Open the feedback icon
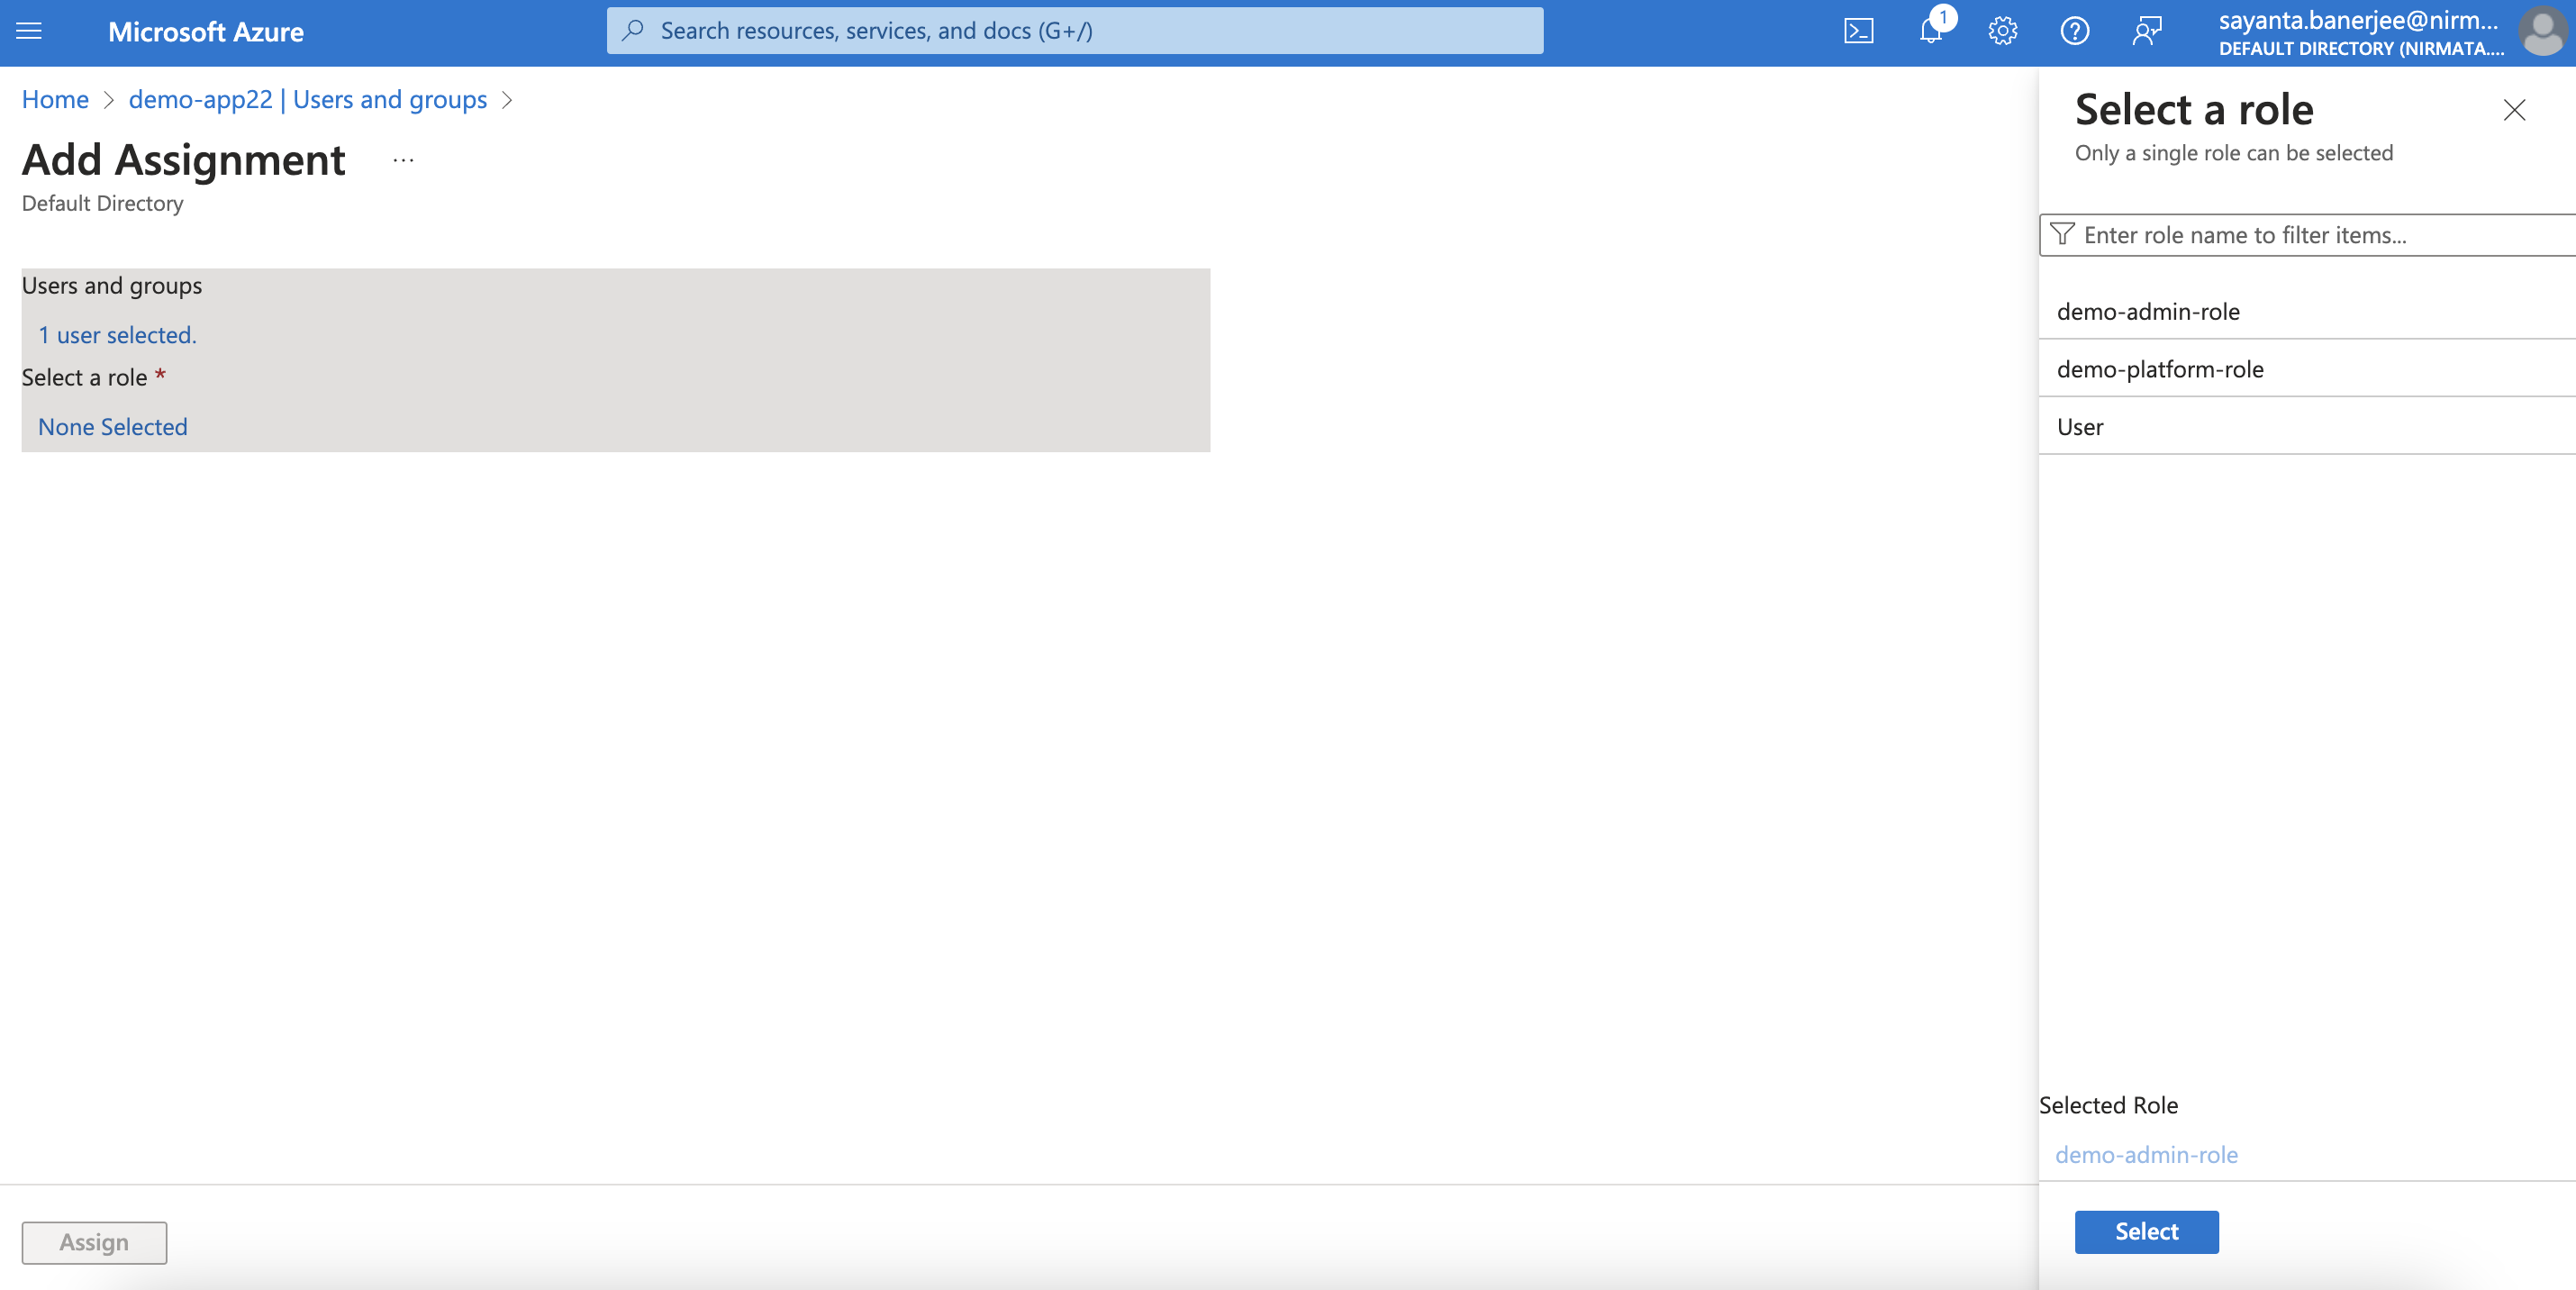This screenshot has height=1290, width=2576. click(2147, 31)
